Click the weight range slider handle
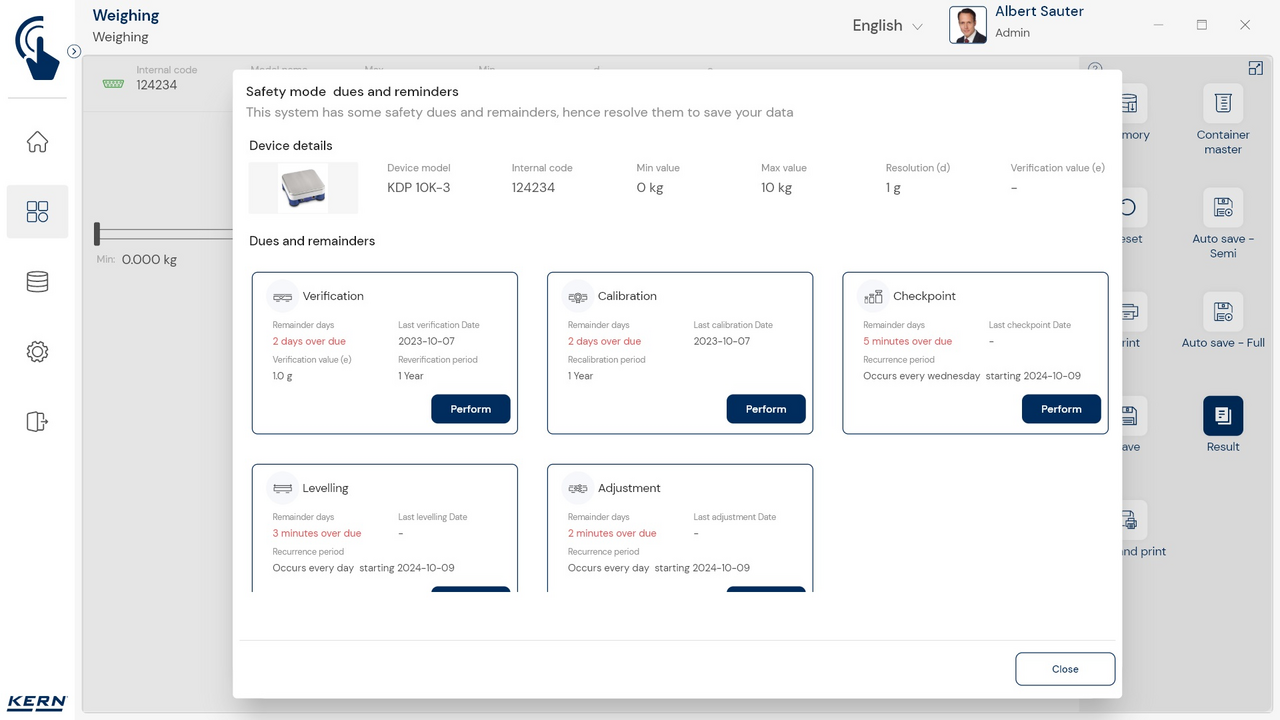 (97, 233)
